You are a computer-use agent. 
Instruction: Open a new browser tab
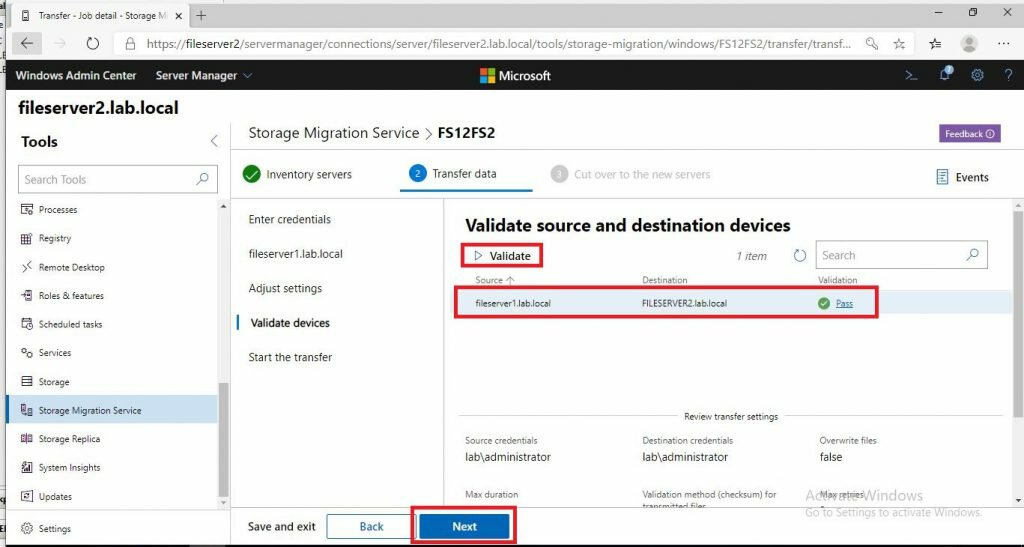(201, 15)
